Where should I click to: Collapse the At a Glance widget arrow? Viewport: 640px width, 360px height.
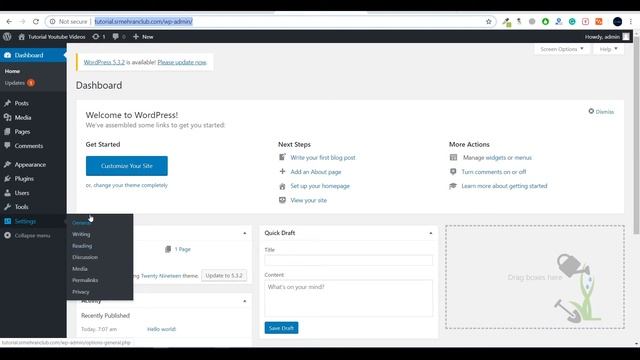244,233
